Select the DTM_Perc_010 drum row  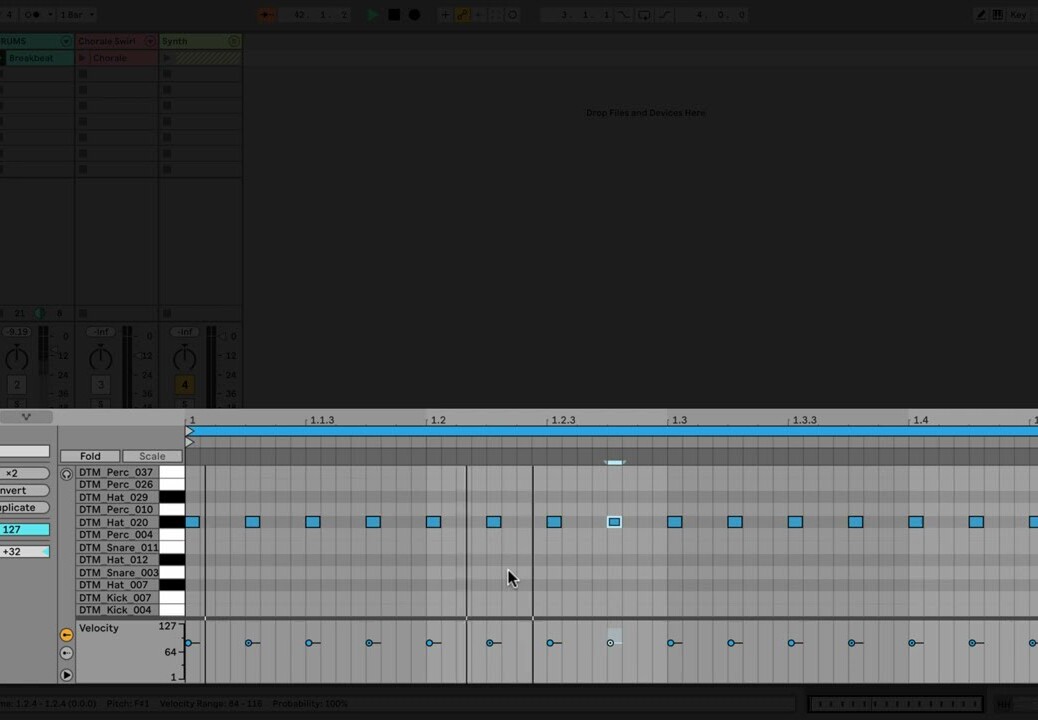(x=117, y=510)
